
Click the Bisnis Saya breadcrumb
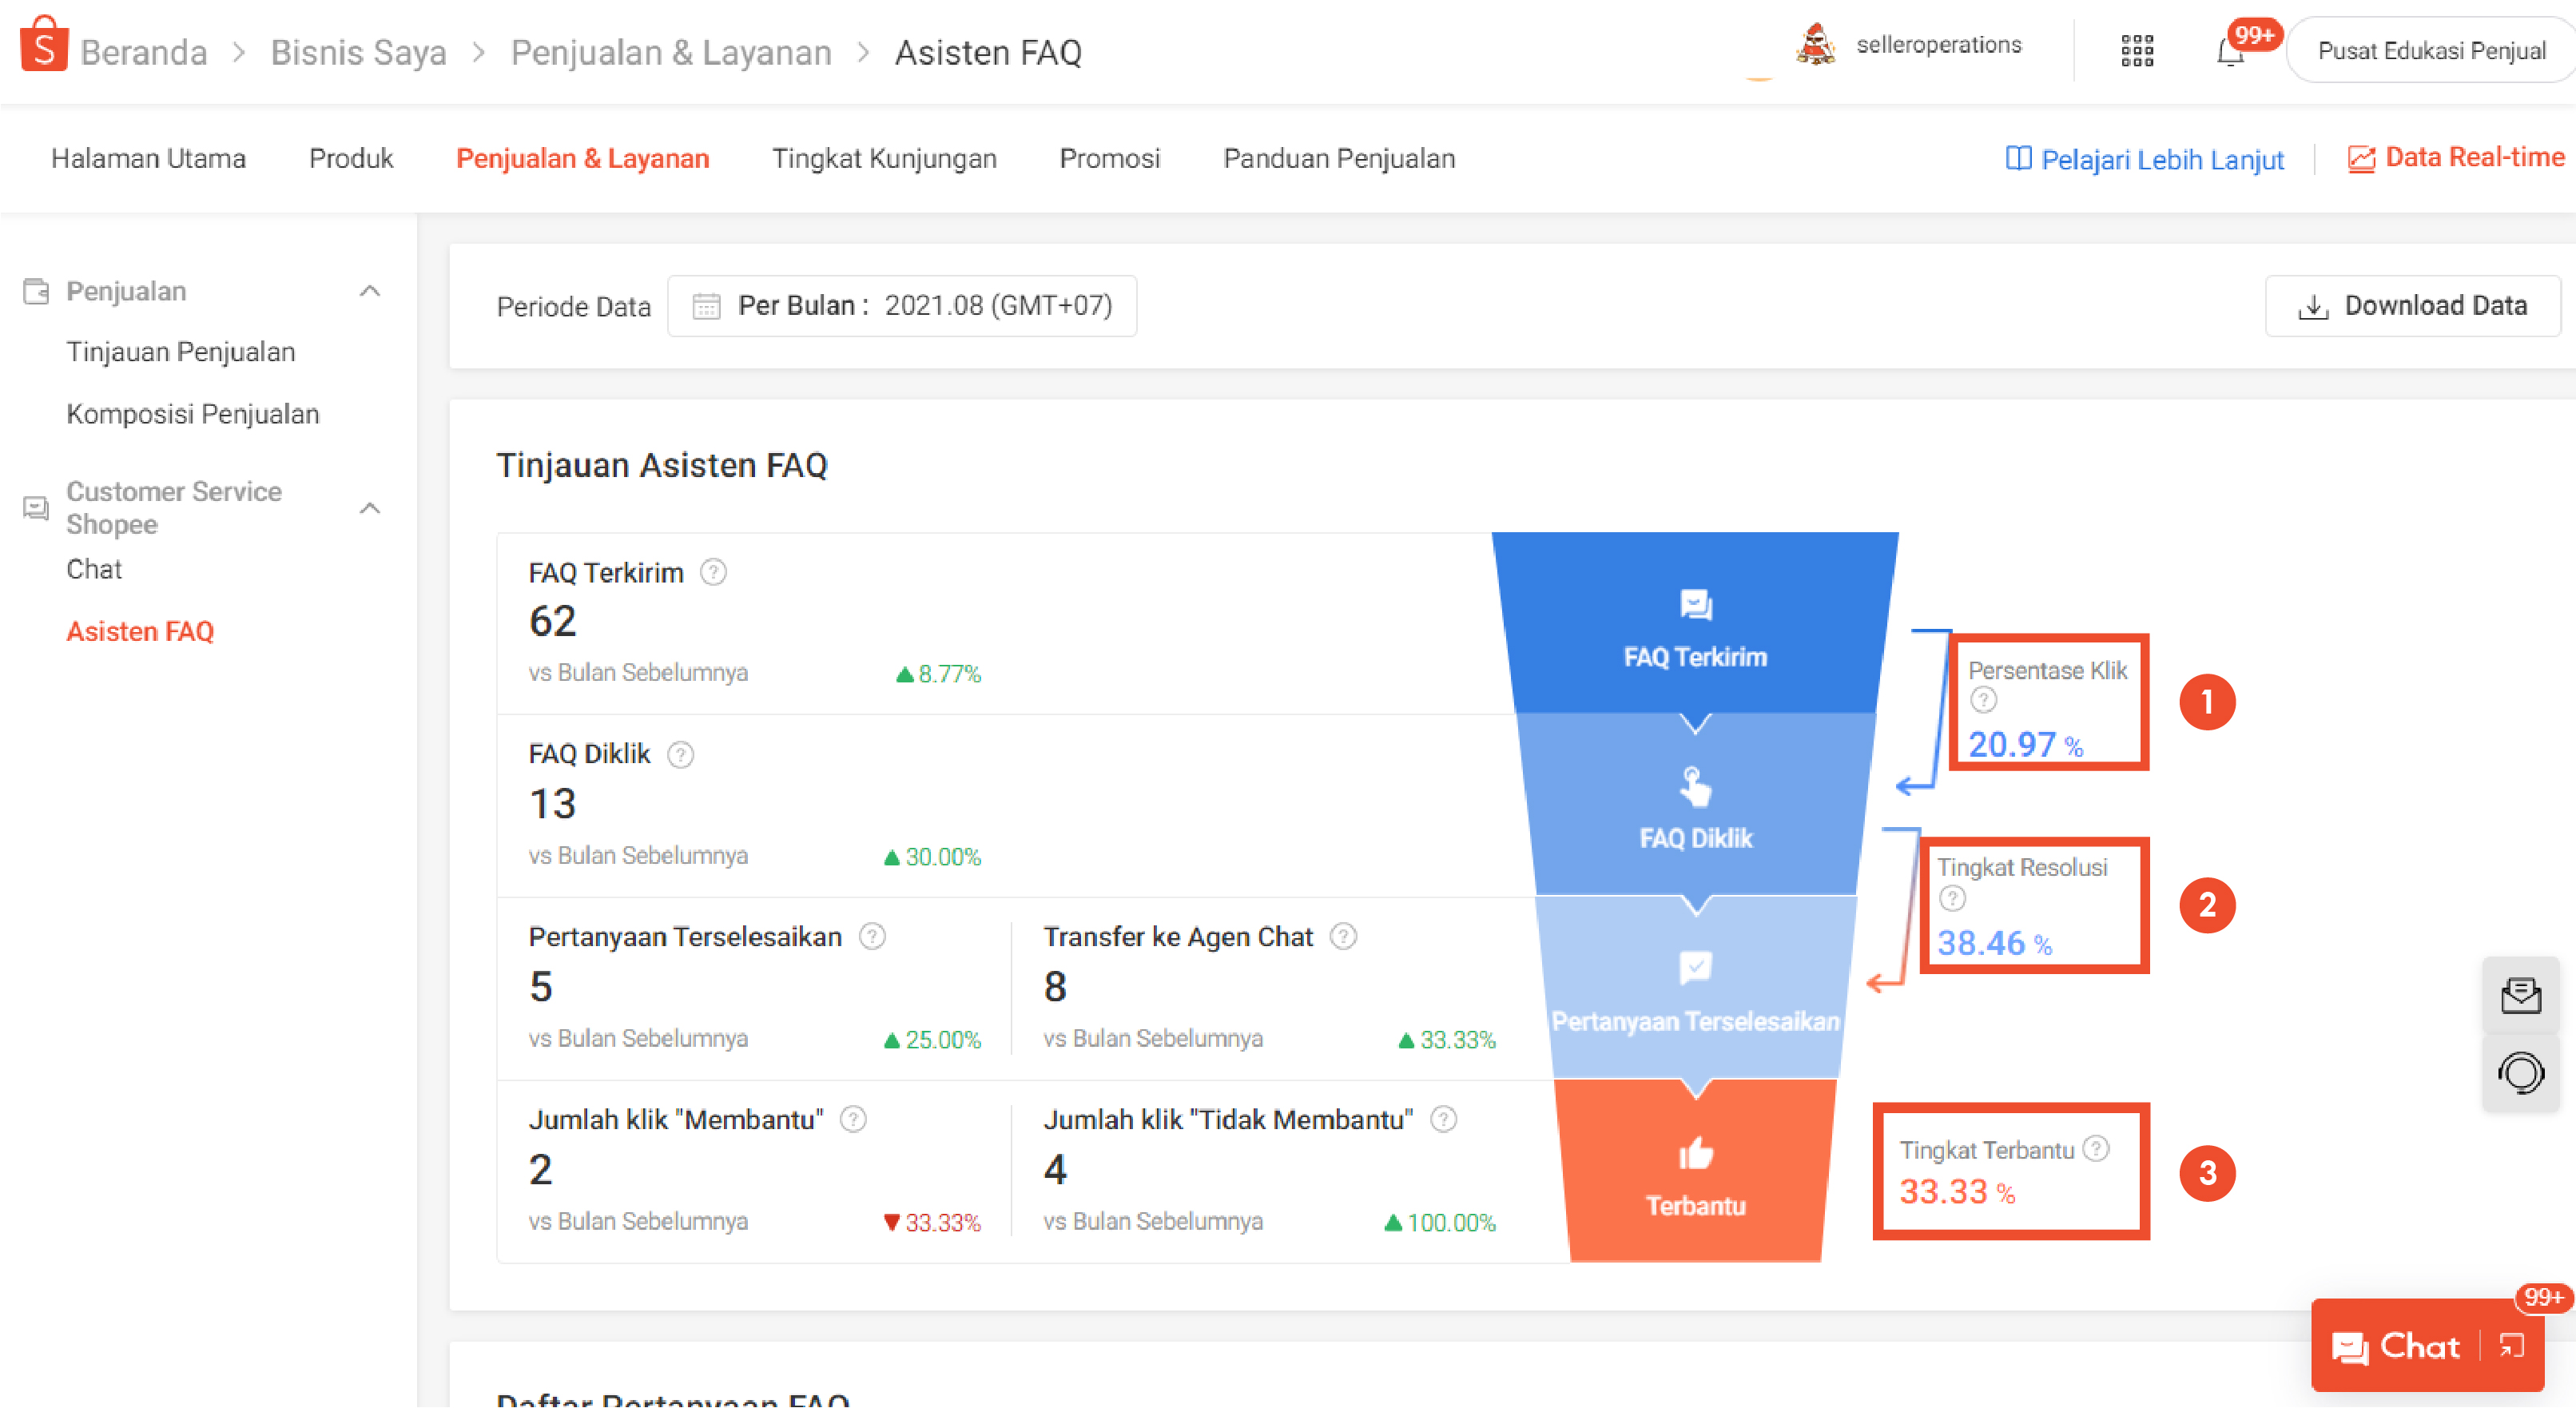coord(358,52)
